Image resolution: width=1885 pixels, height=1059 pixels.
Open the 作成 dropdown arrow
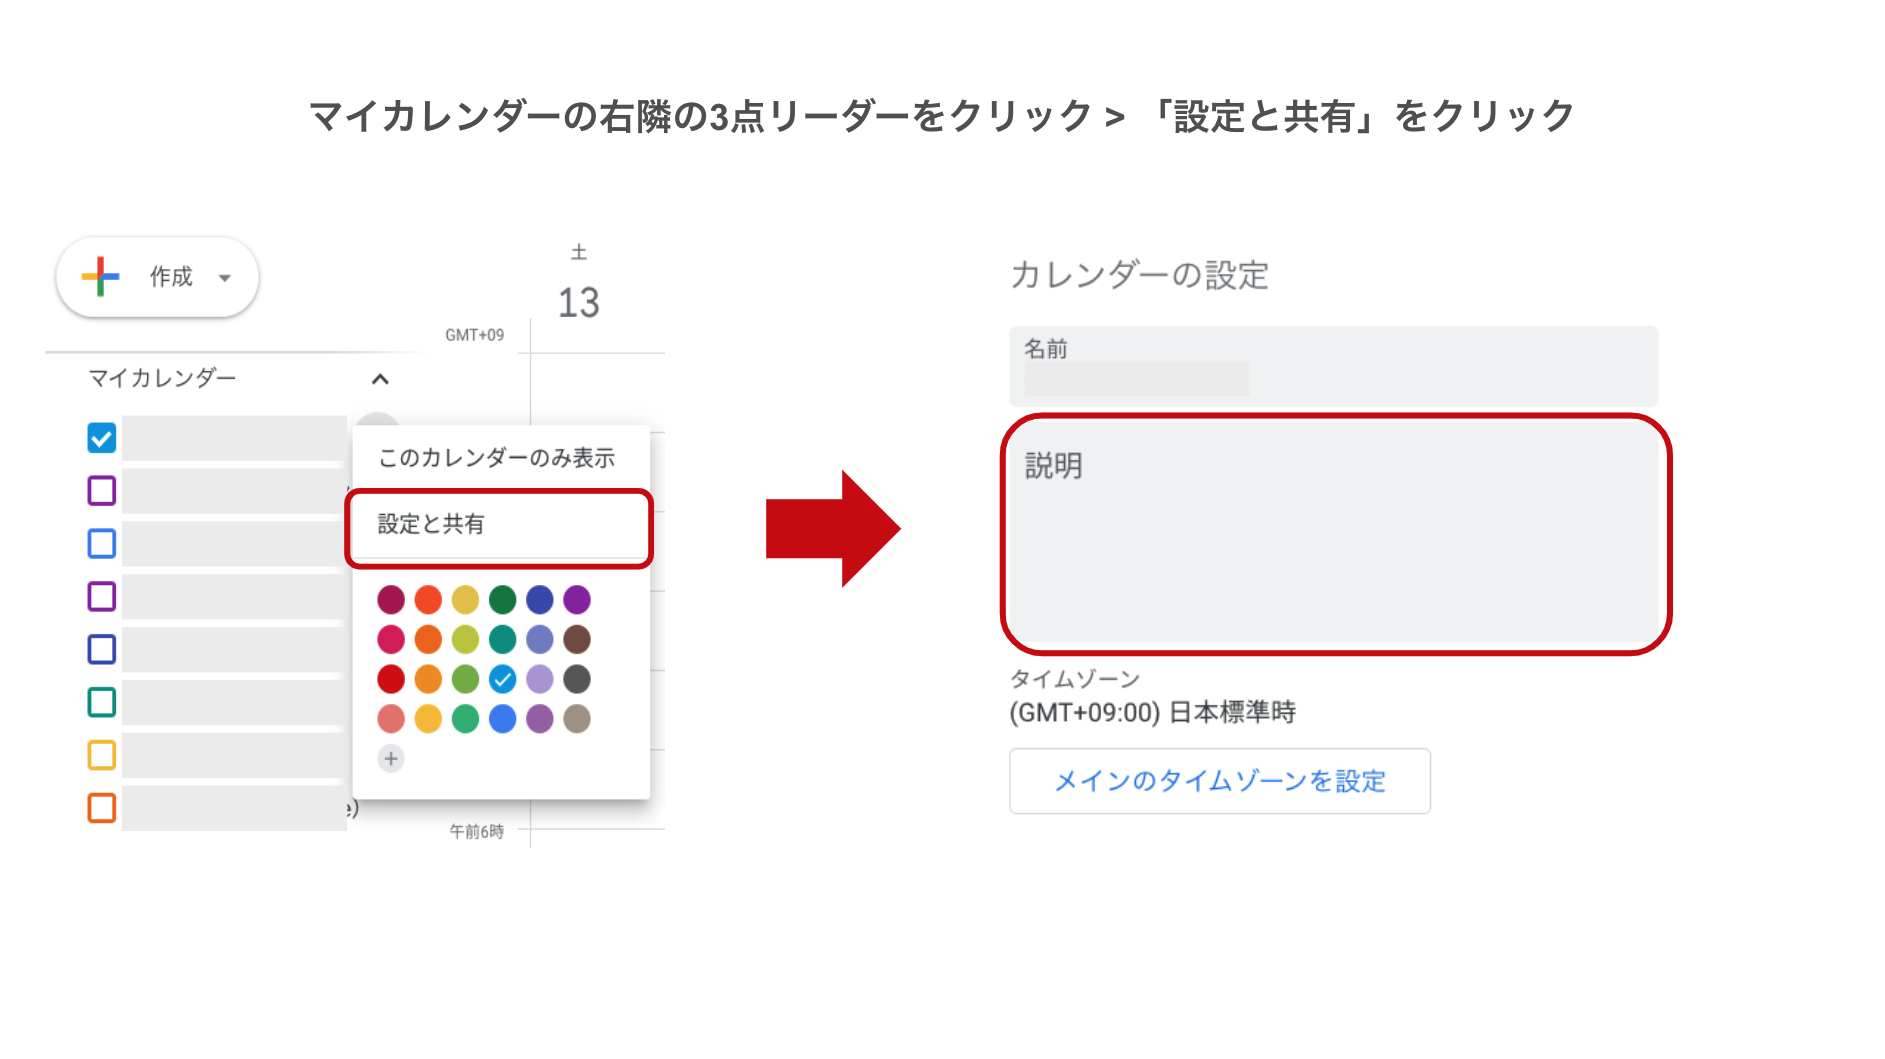point(225,278)
